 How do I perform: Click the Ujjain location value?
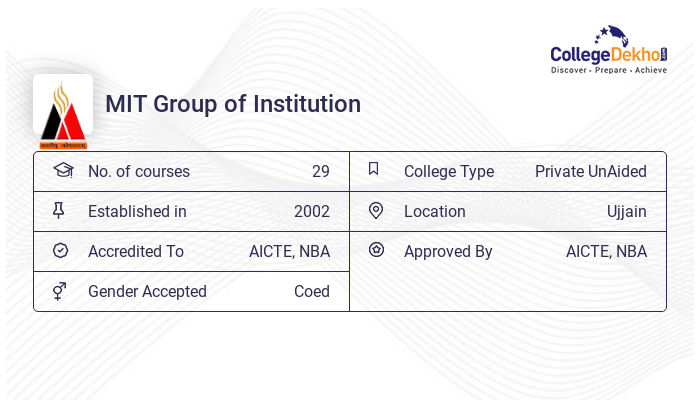pos(626,211)
